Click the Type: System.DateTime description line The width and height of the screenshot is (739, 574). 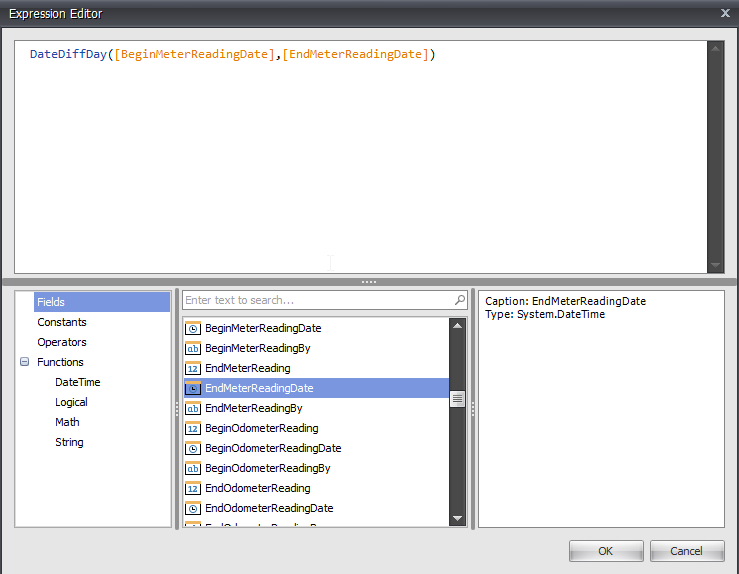545,314
